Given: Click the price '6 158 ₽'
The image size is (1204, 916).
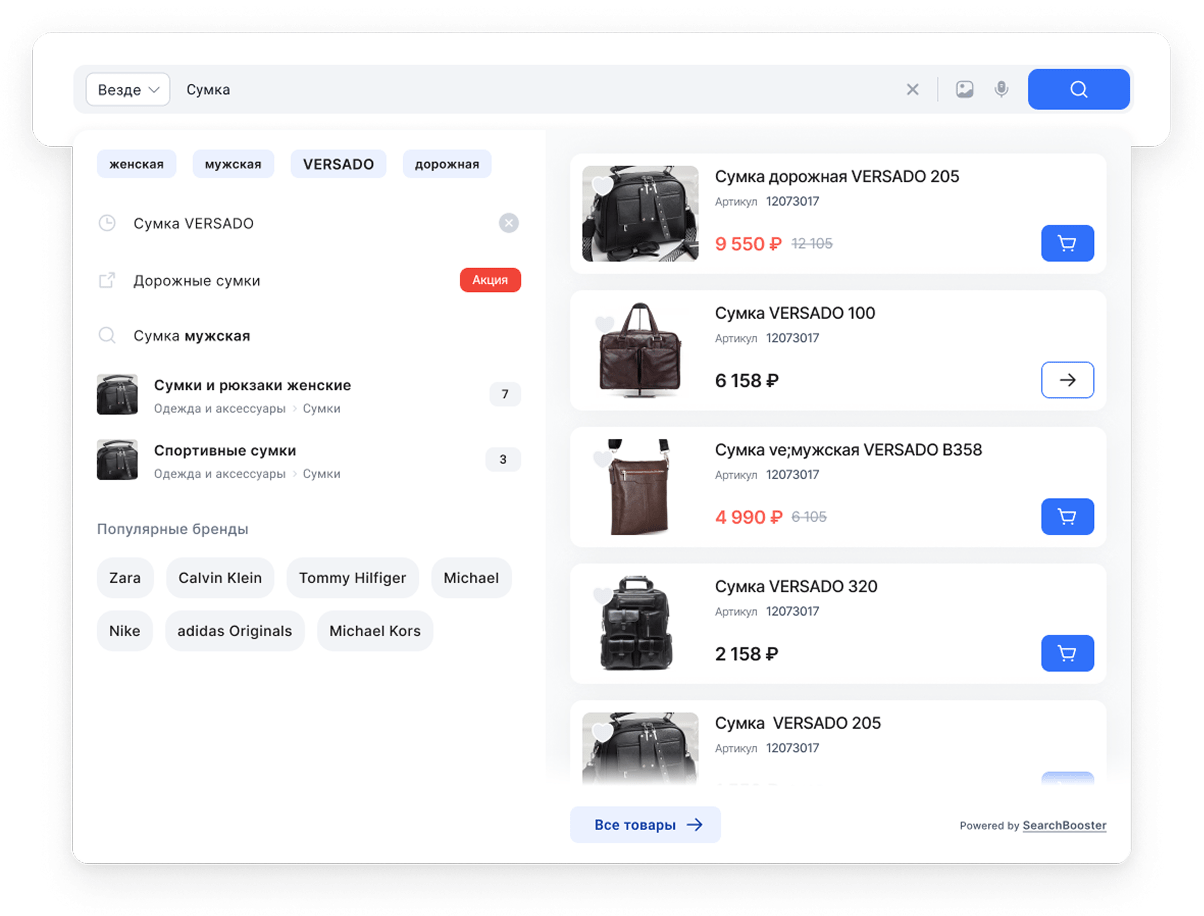Looking at the screenshot, I should click(747, 381).
